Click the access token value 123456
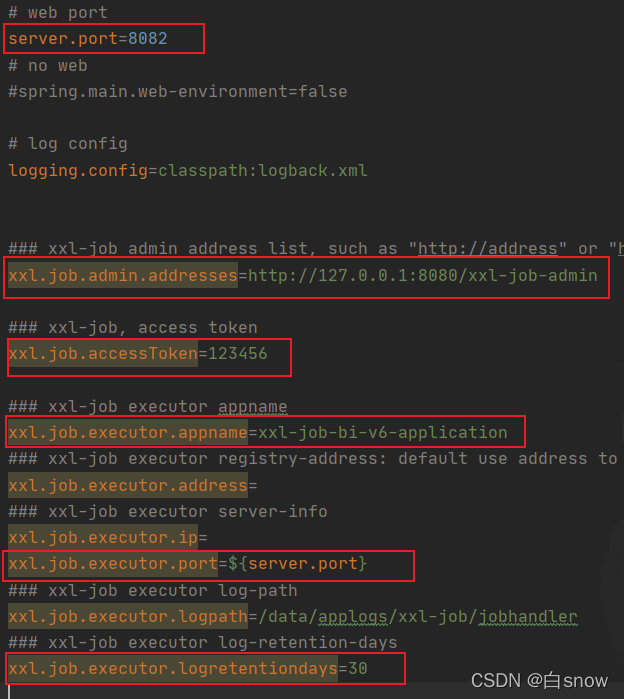This screenshot has height=699, width=624. pyautogui.click(x=238, y=354)
